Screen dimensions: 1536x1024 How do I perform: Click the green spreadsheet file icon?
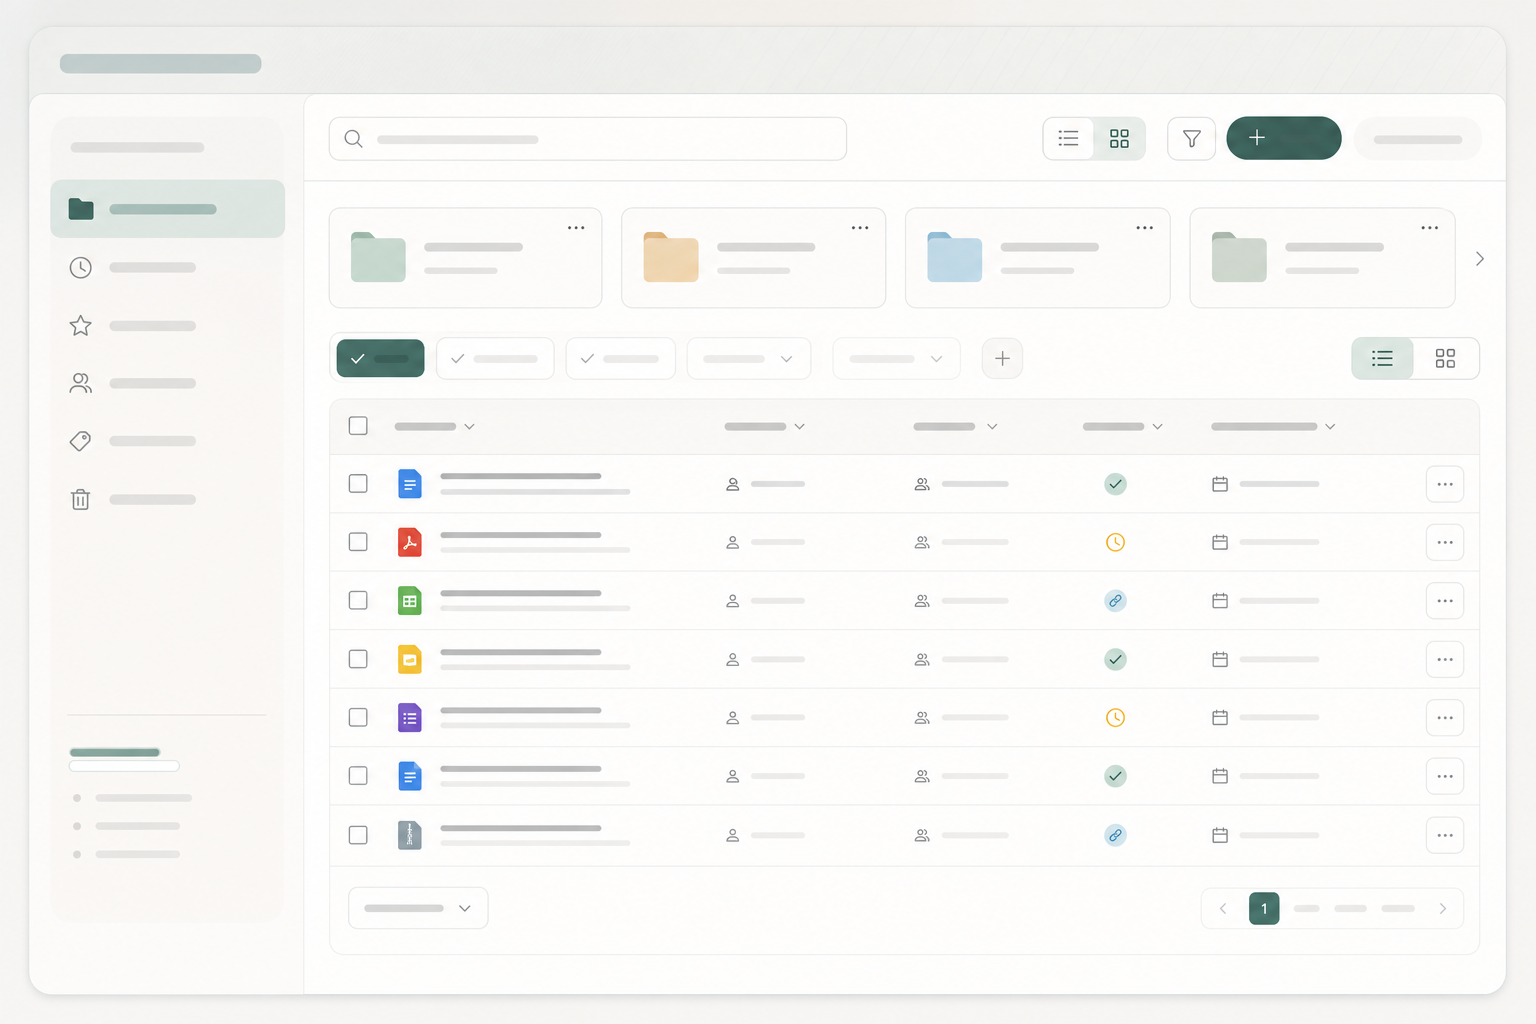(x=409, y=600)
